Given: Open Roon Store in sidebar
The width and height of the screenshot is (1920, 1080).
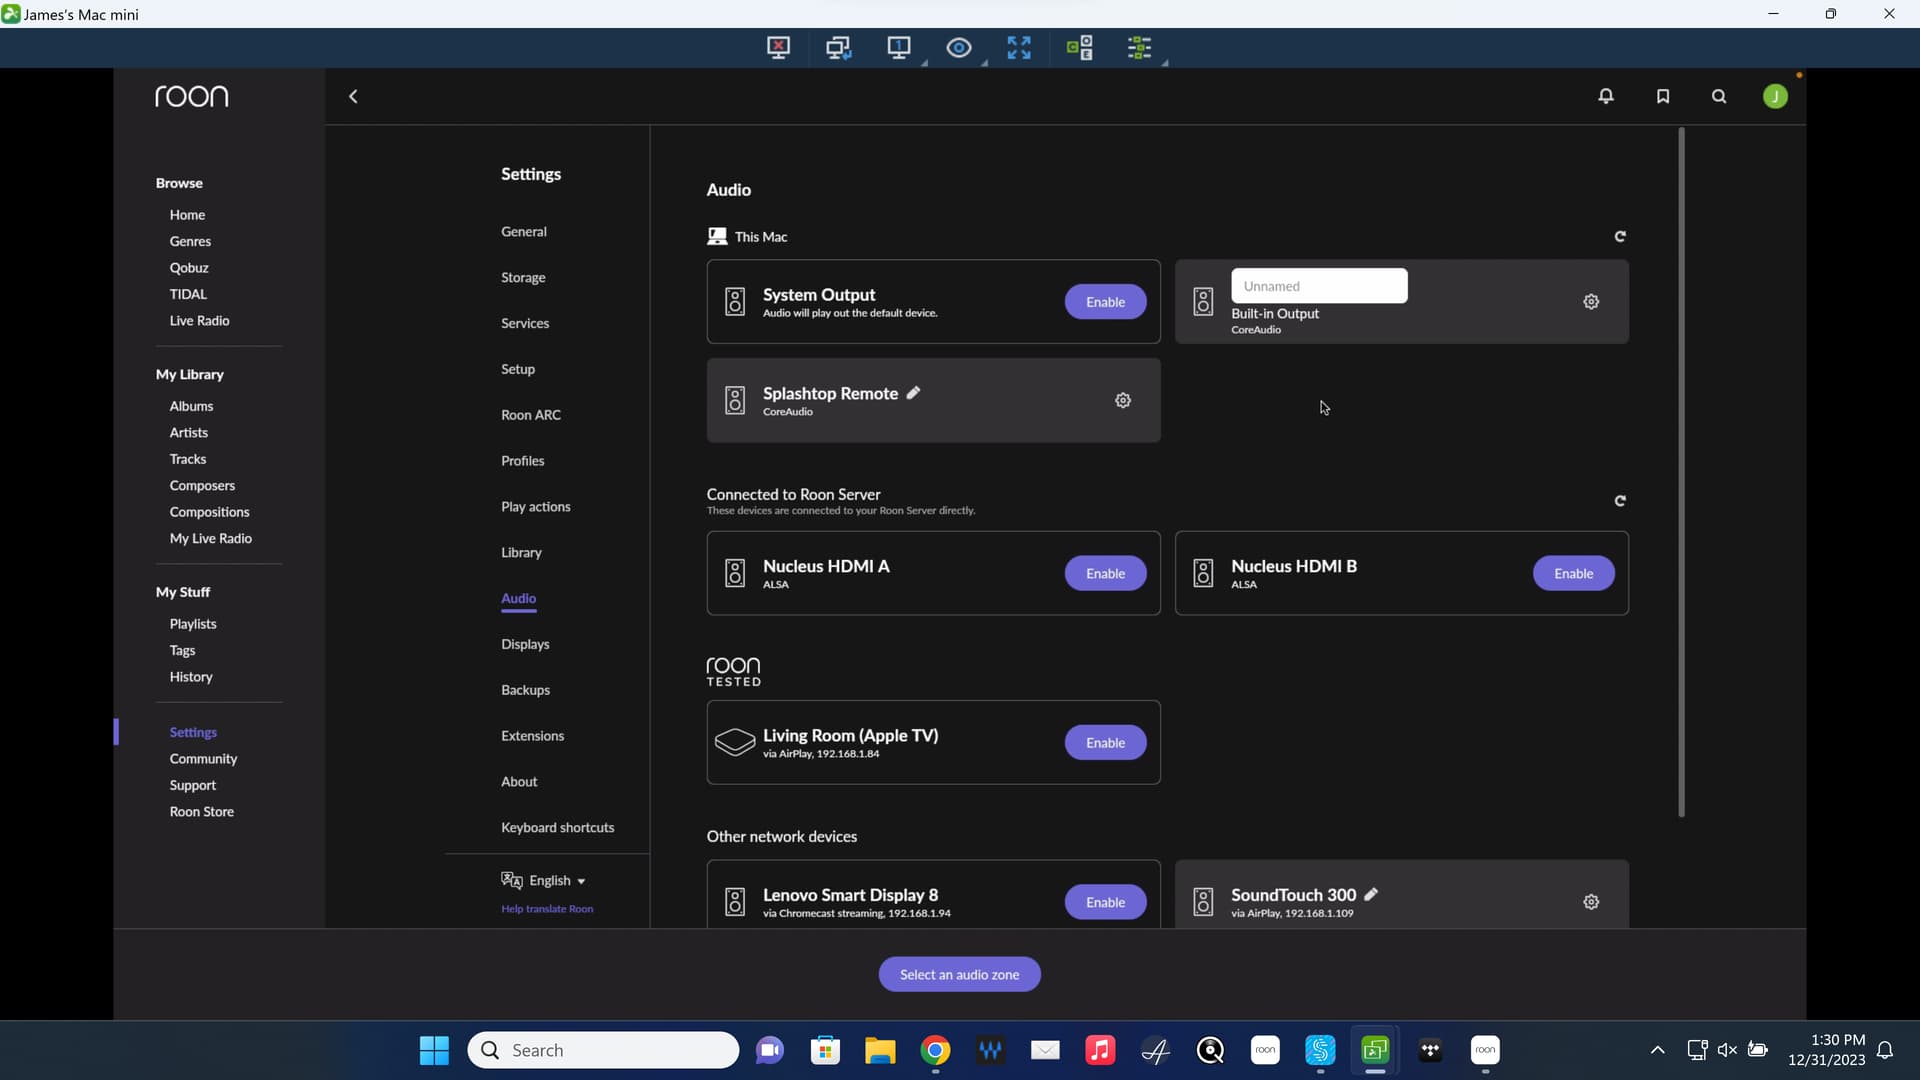Looking at the screenshot, I should coord(201,812).
